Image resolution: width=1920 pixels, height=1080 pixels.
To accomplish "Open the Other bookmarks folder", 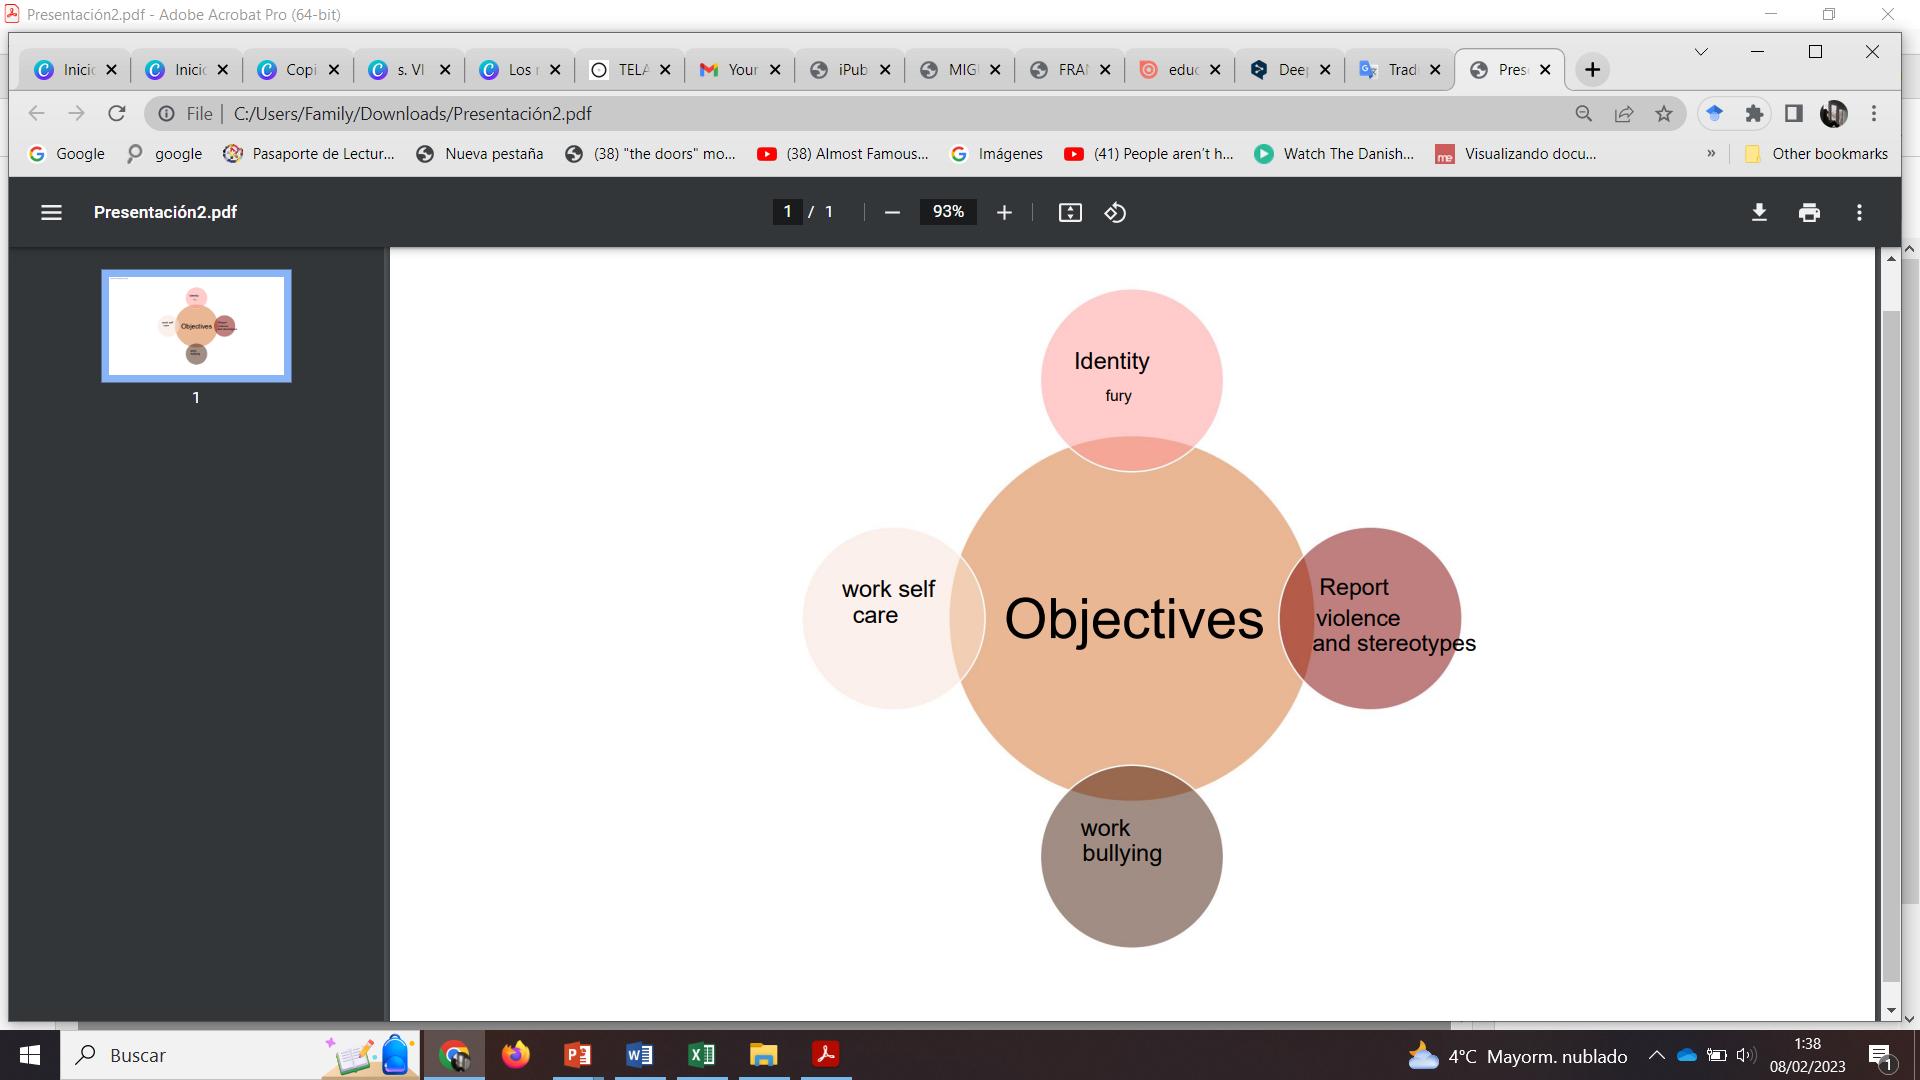I will click(1816, 153).
